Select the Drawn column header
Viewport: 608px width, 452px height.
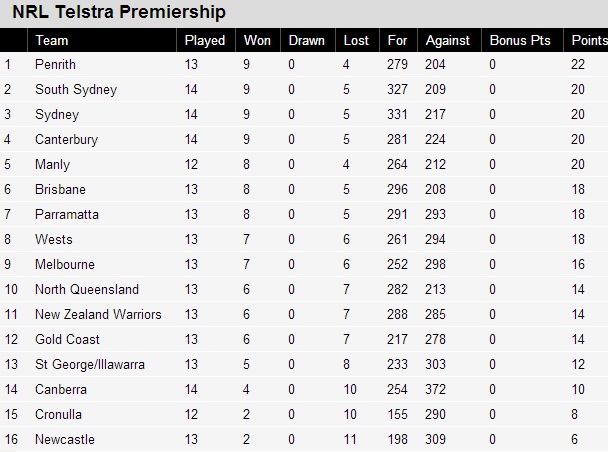point(306,41)
